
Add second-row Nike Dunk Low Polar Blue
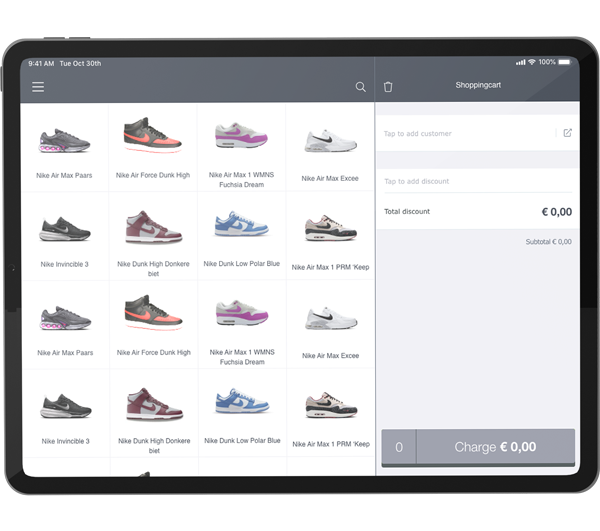click(241, 236)
